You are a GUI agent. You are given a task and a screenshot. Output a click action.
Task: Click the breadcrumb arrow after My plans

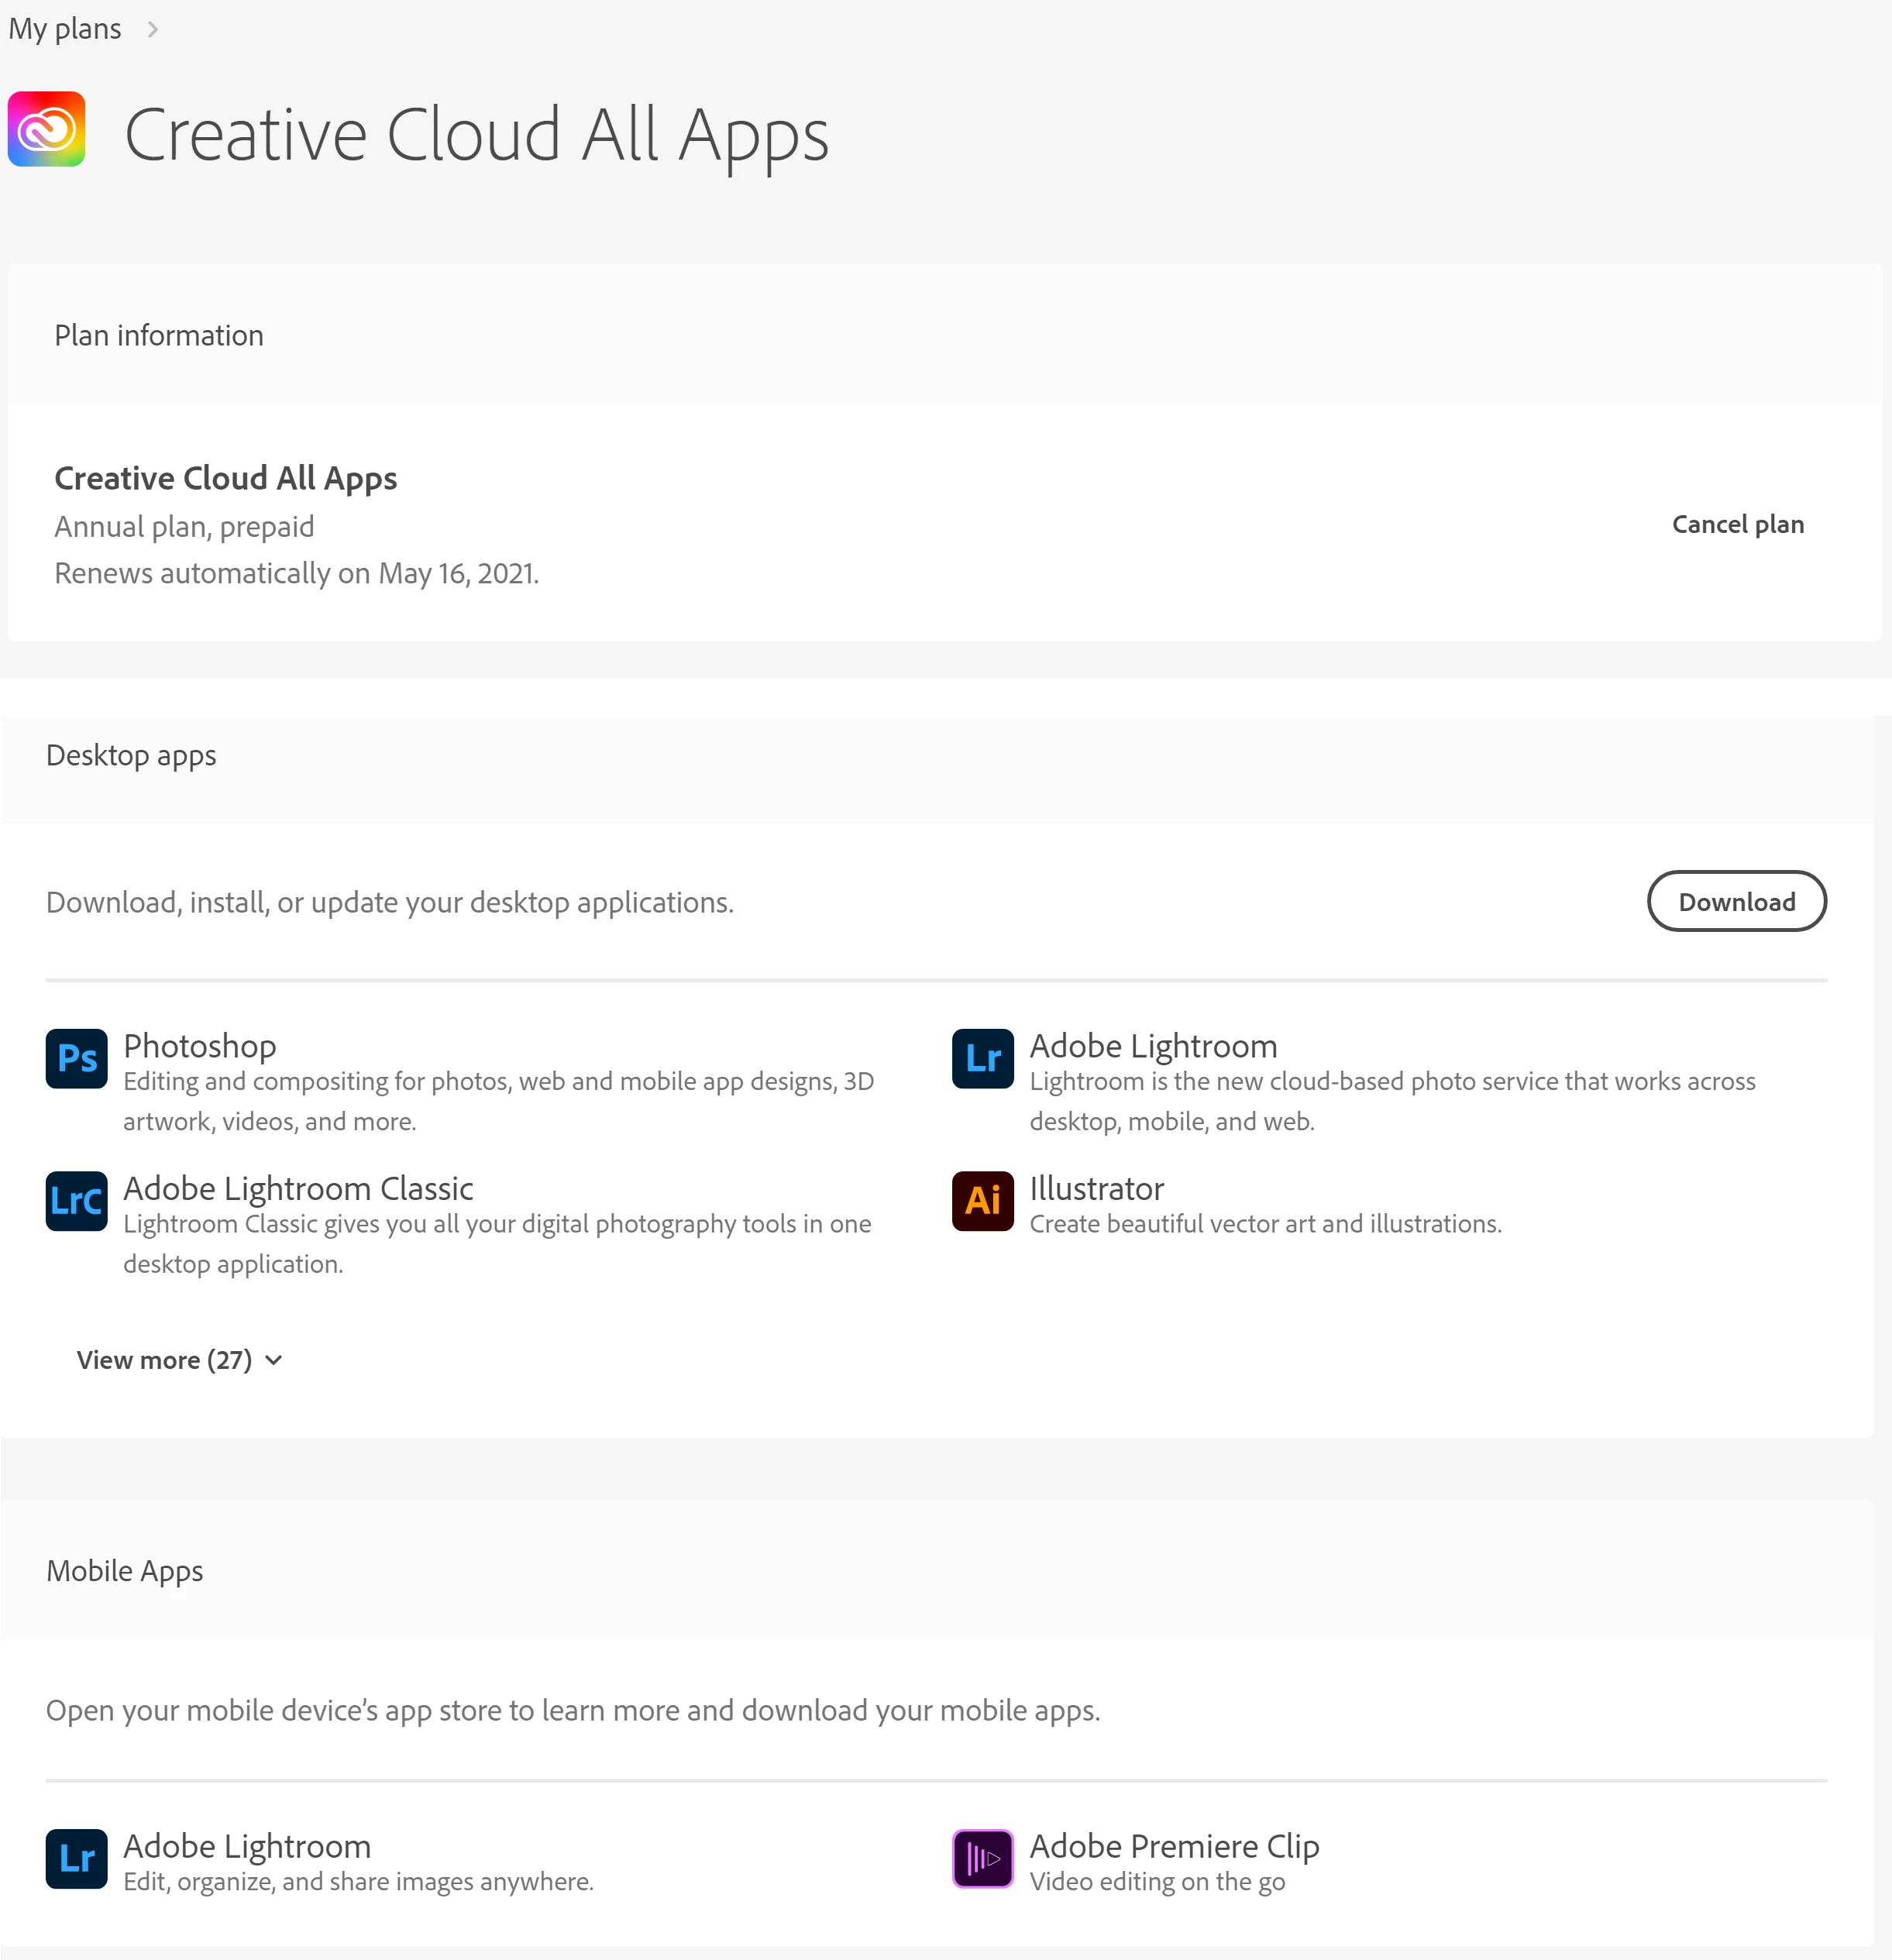pos(153,29)
